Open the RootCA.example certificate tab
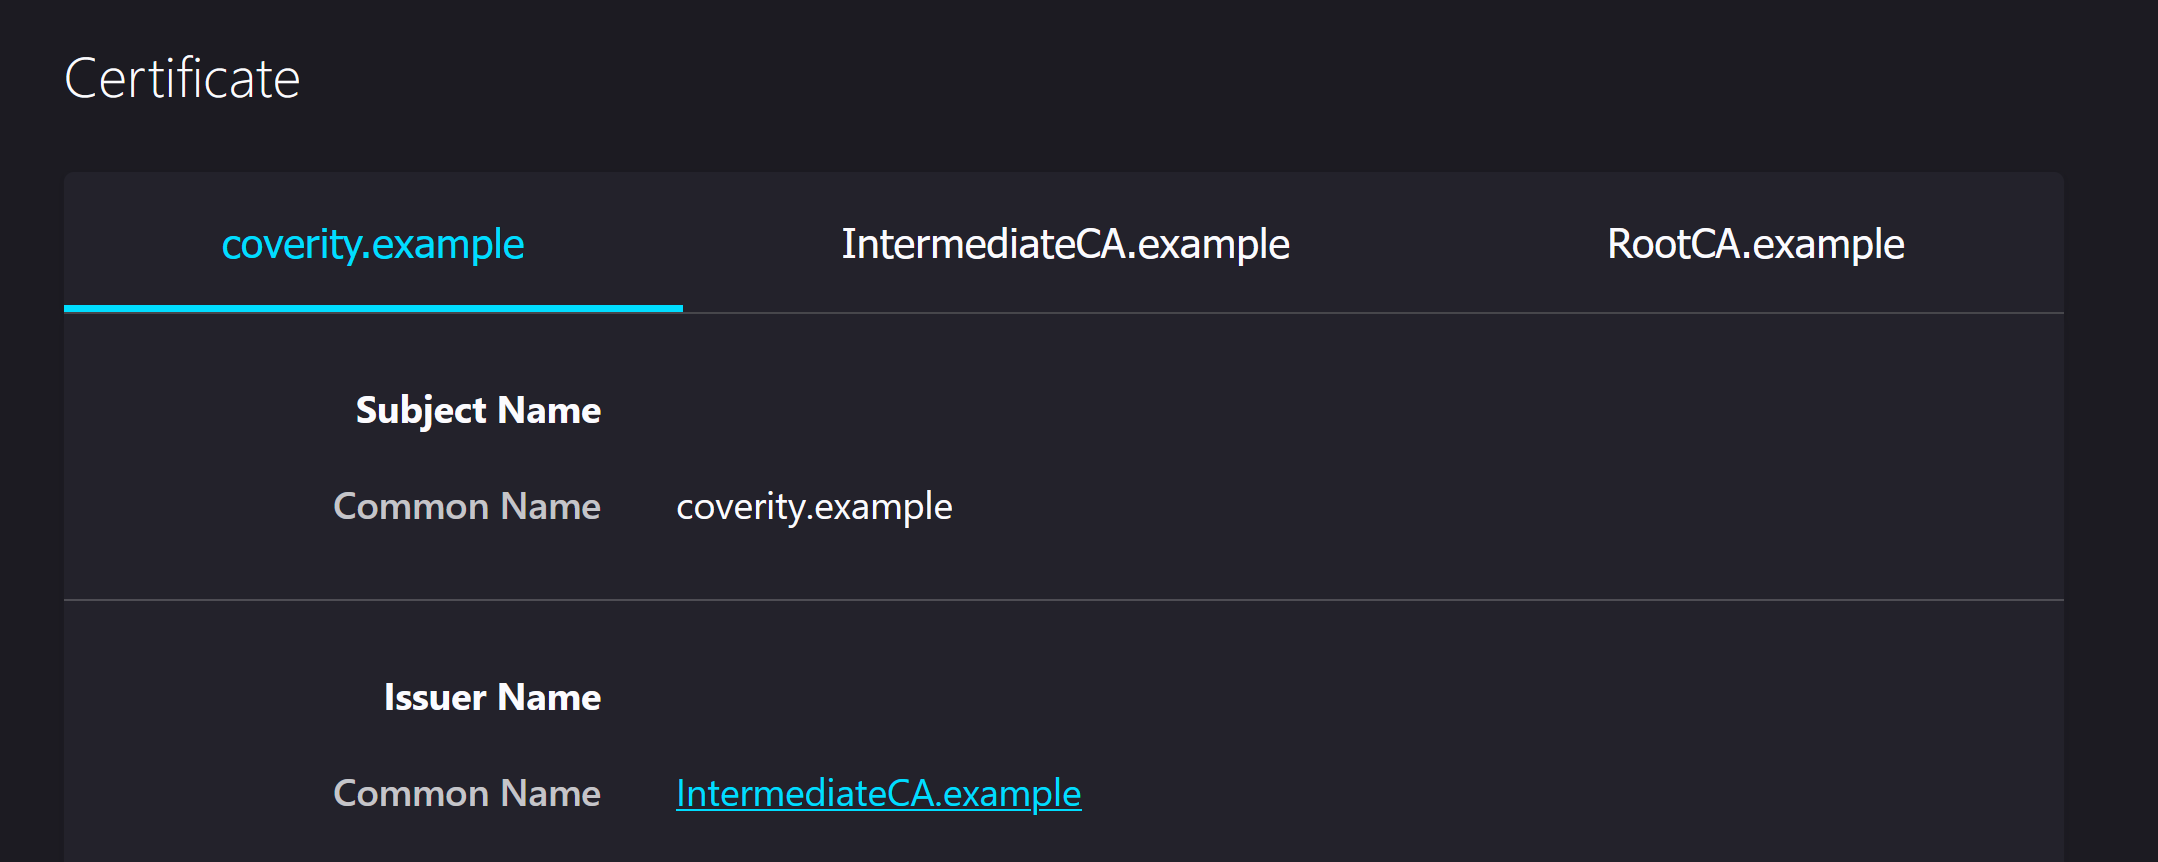The image size is (2158, 862). click(x=1754, y=243)
